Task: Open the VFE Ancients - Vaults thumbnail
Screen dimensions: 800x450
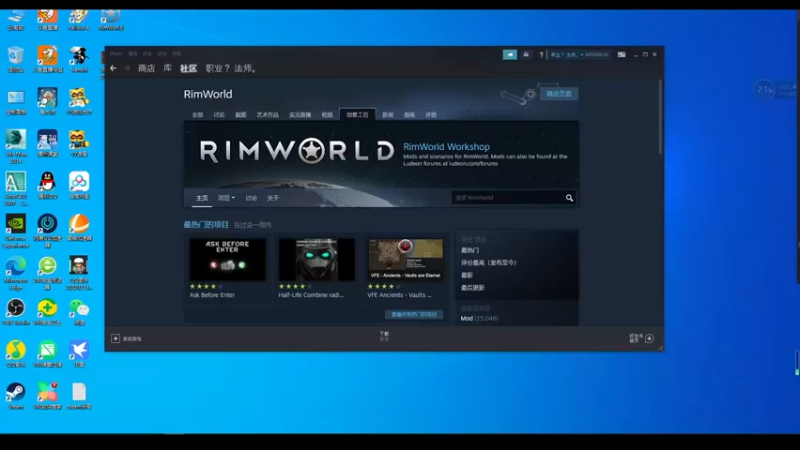Action: point(406,260)
